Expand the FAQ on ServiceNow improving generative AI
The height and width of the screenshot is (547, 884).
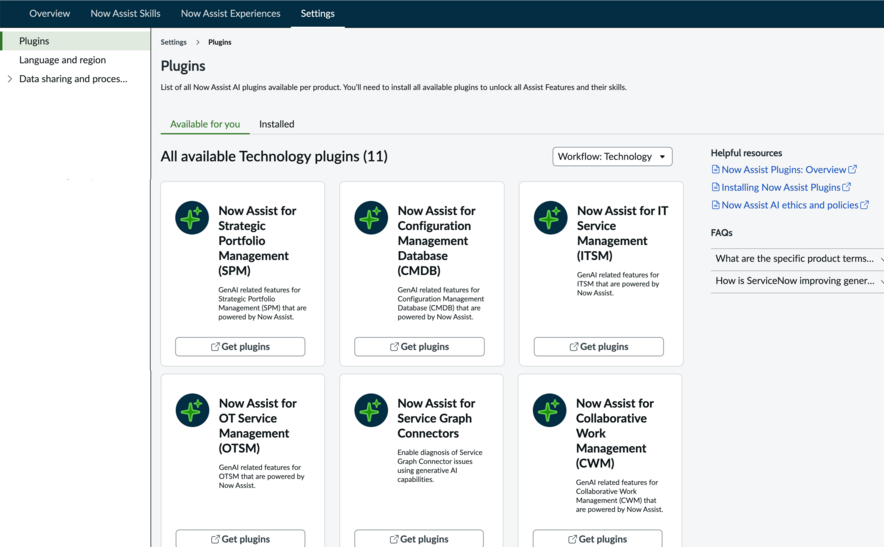(x=797, y=280)
